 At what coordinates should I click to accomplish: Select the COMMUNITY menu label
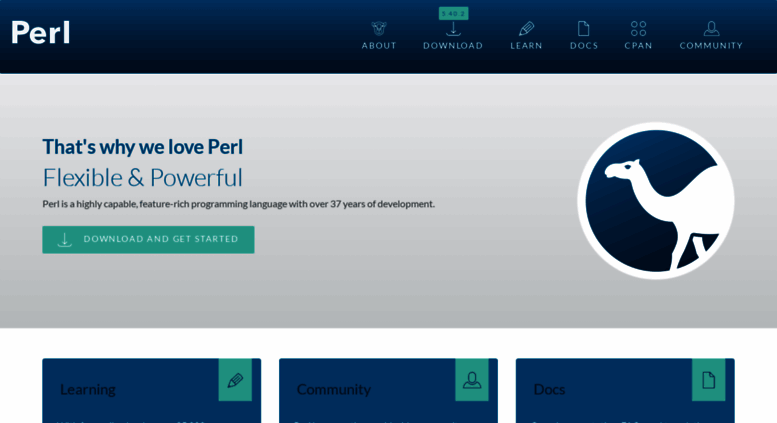click(711, 46)
